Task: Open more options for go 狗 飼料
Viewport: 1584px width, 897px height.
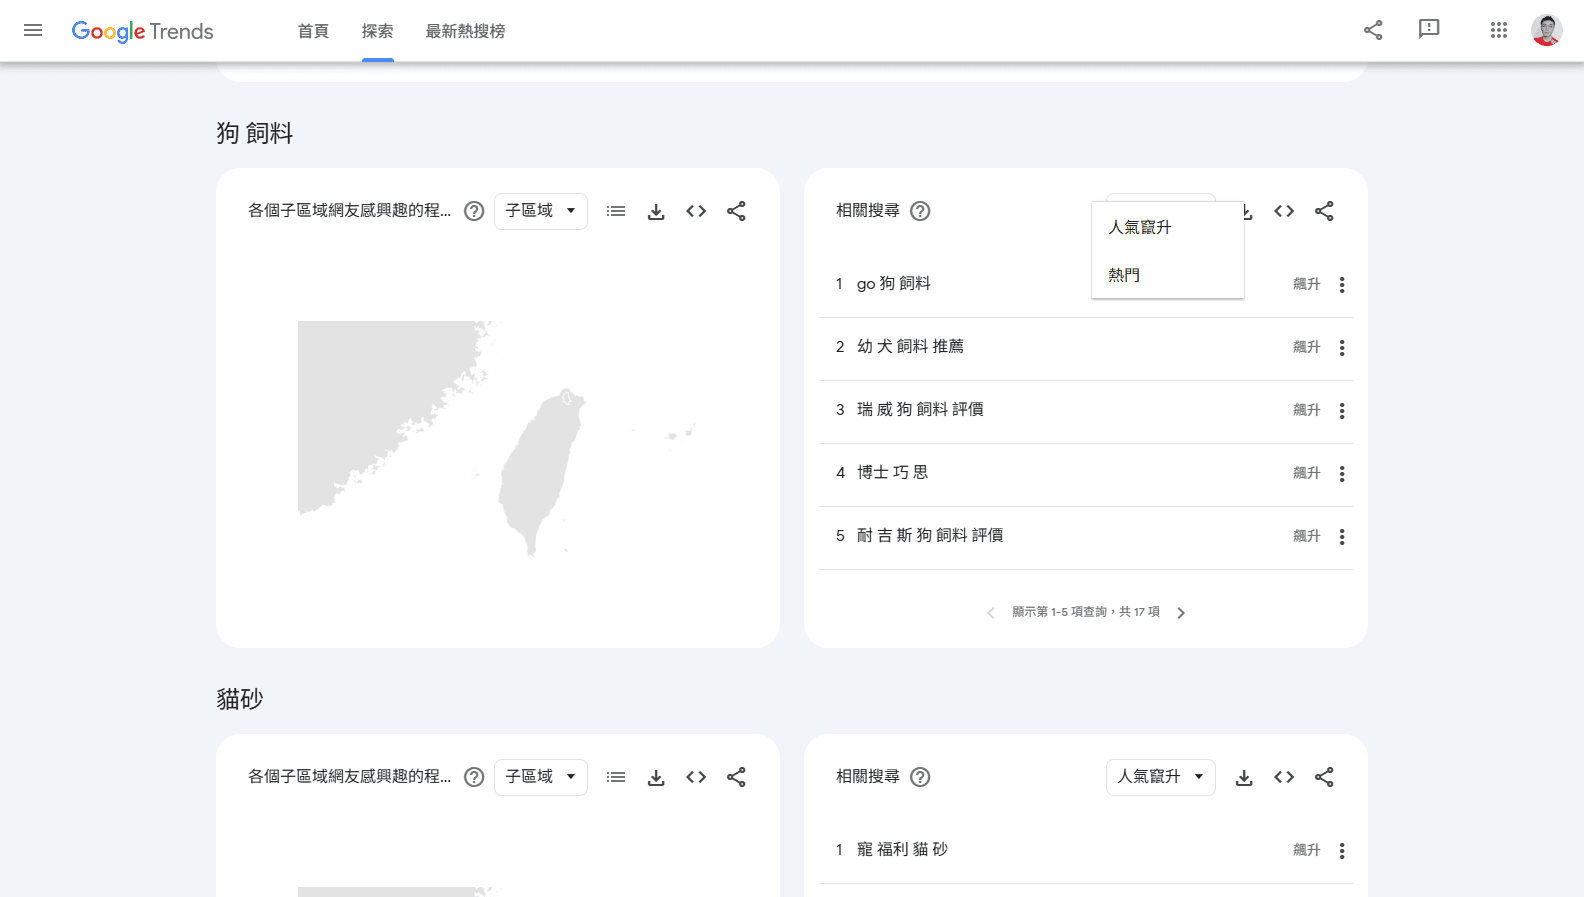Action: (1342, 285)
